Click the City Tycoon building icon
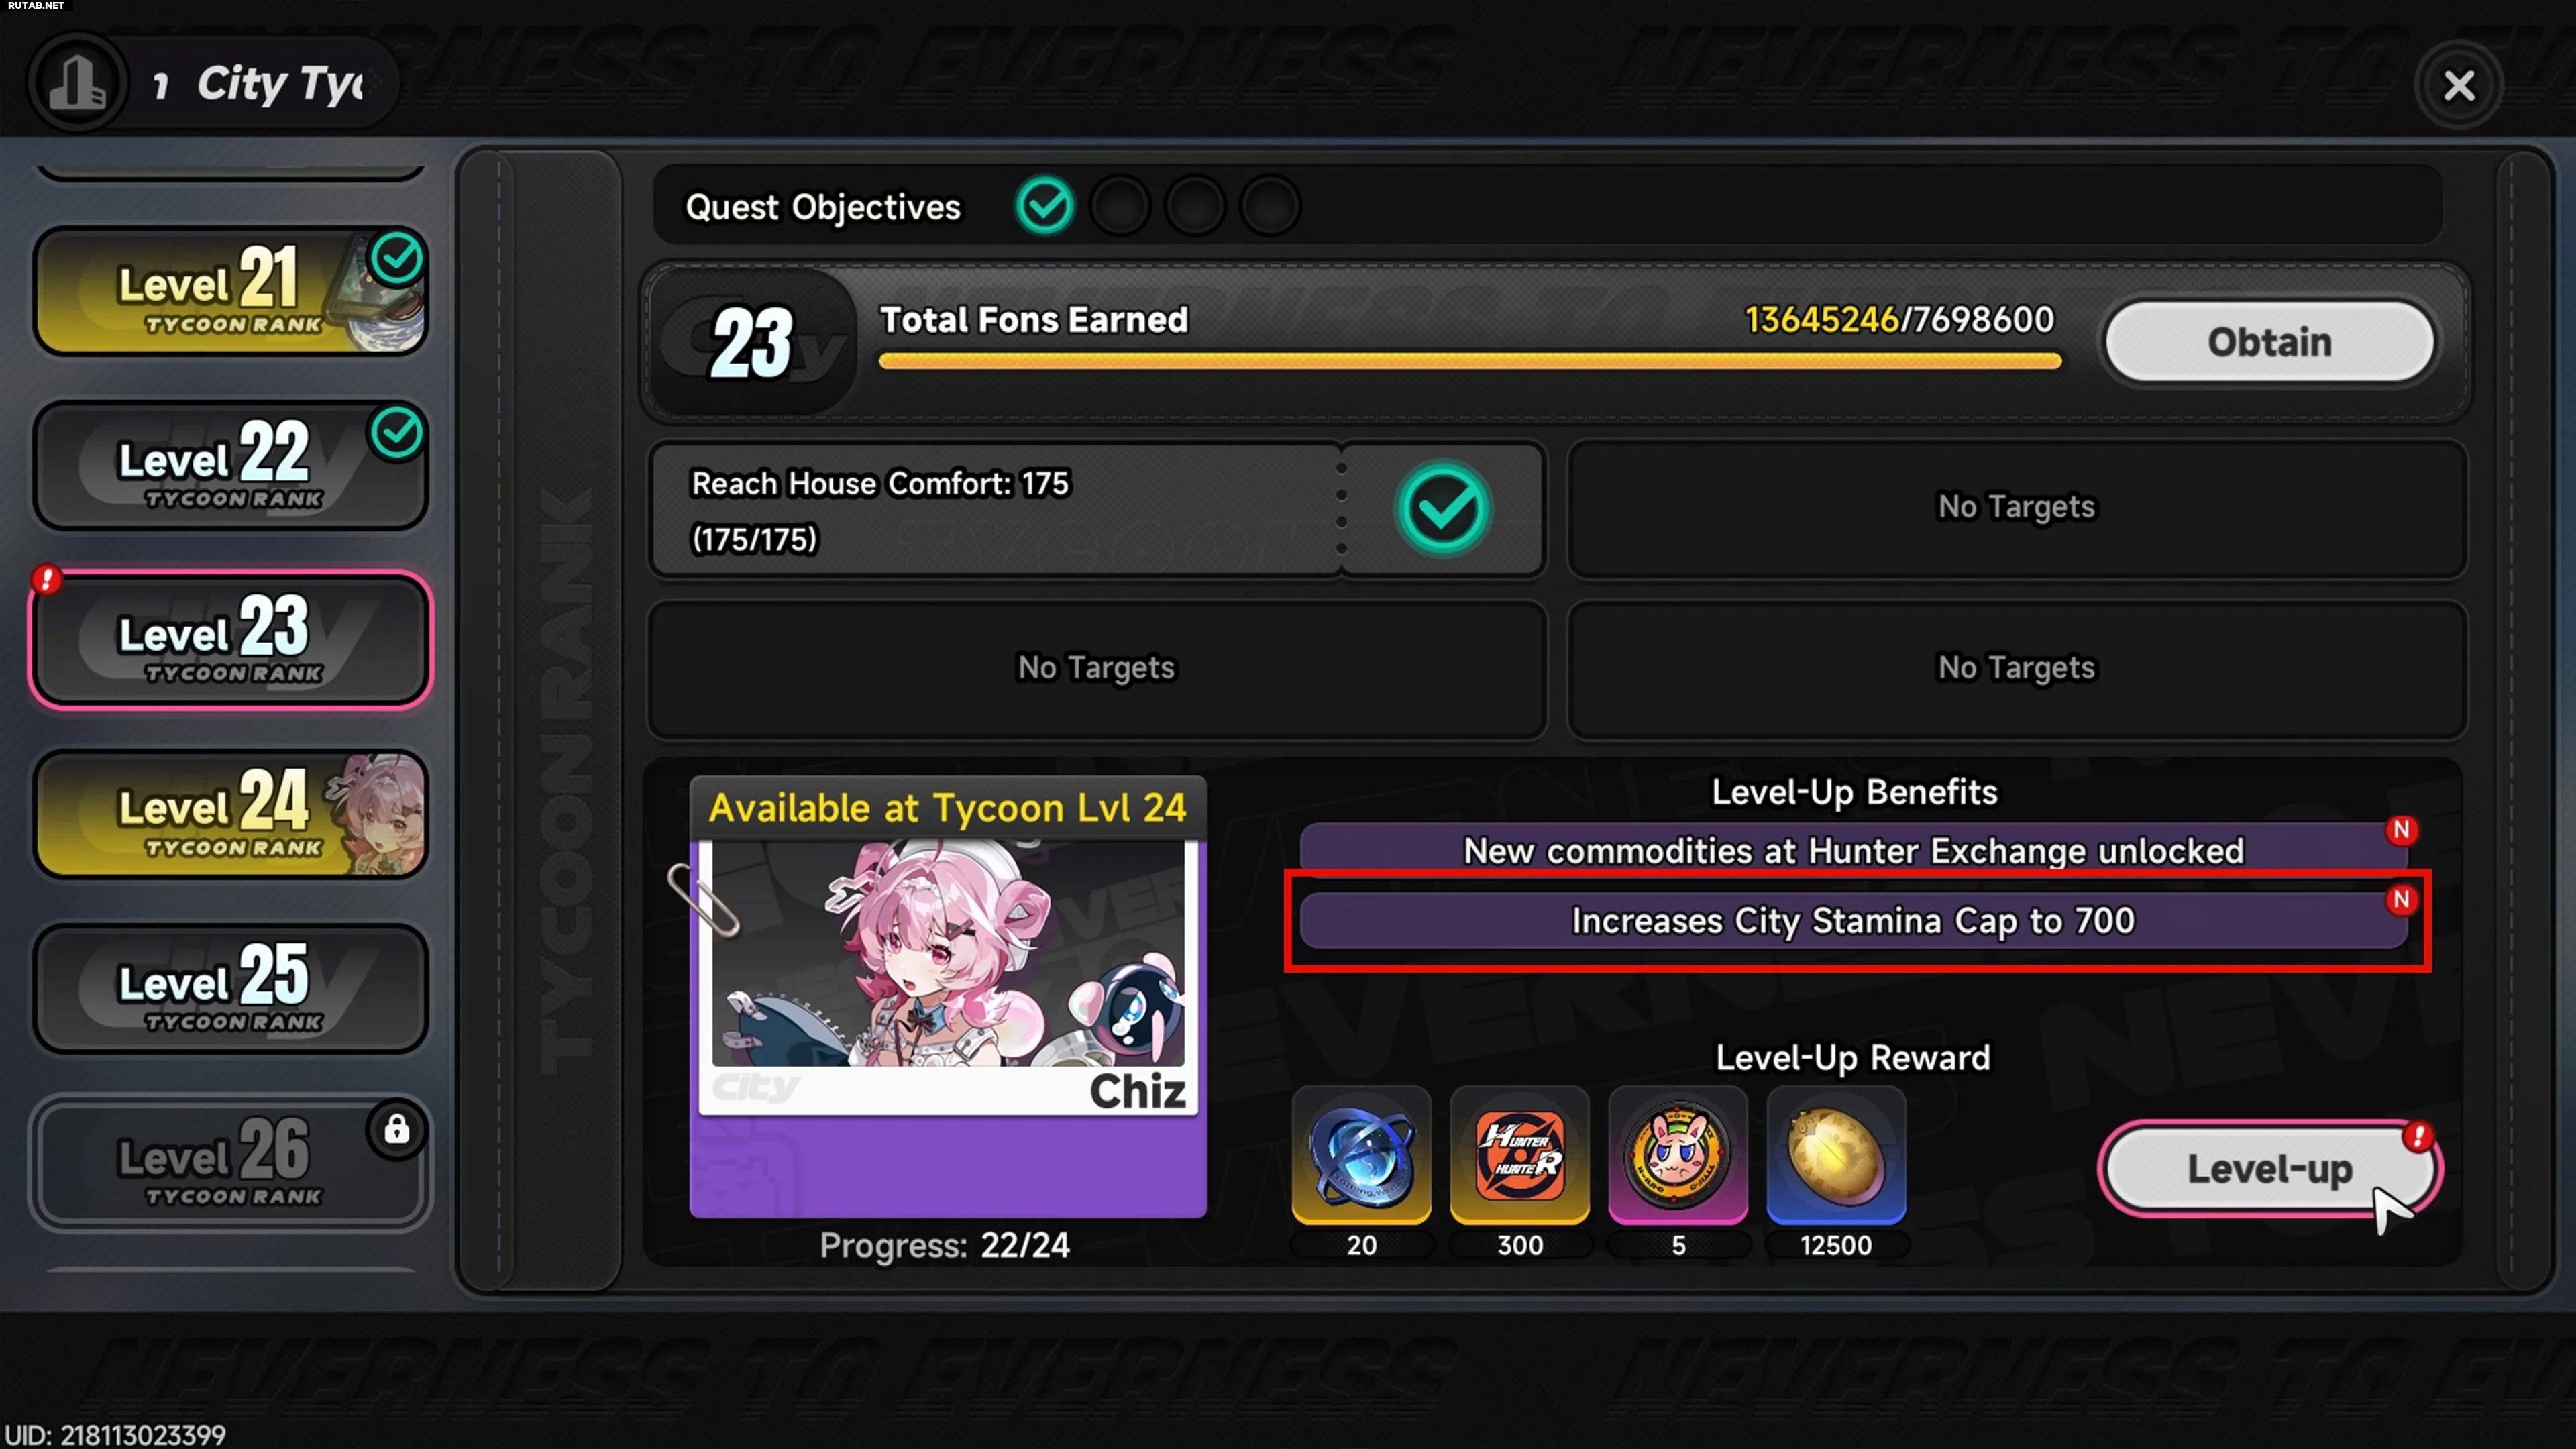Viewport: 2576px width, 1449px height. pos(78,83)
